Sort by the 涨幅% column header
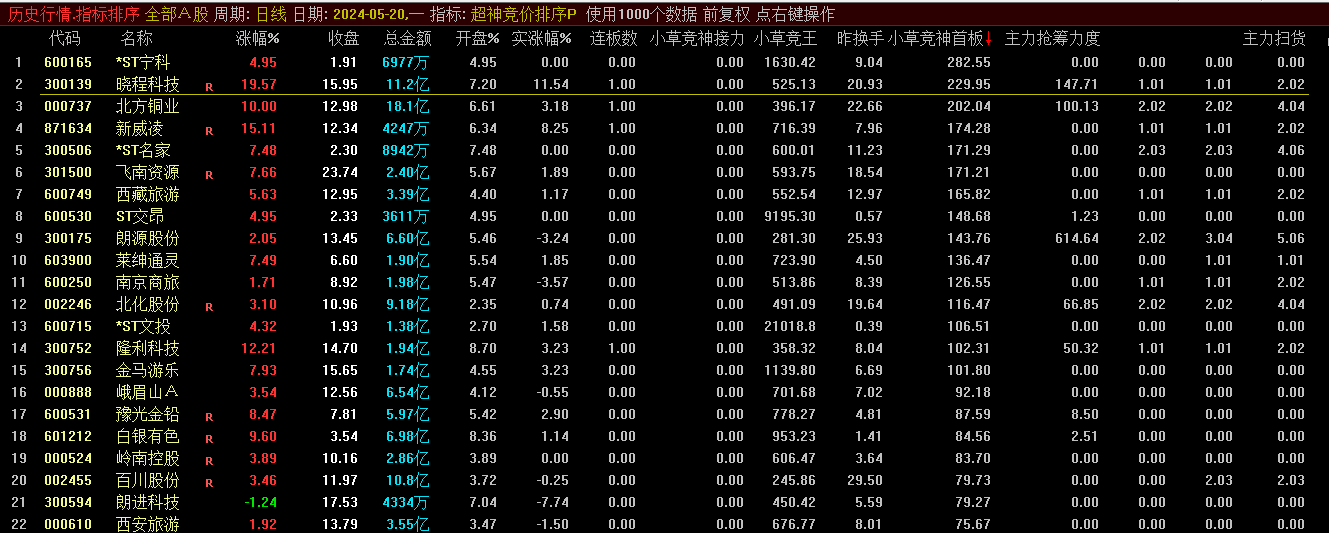Screen dimensions: 1329x533 (258, 38)
